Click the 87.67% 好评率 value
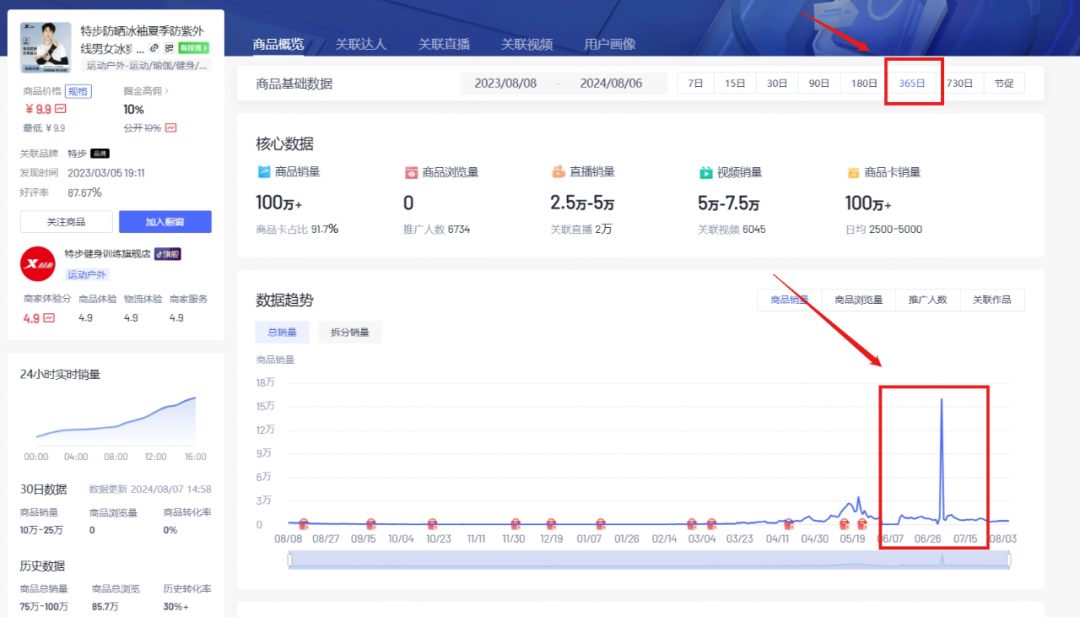Viewport: 1080px width, 617px height. [84, 193]
